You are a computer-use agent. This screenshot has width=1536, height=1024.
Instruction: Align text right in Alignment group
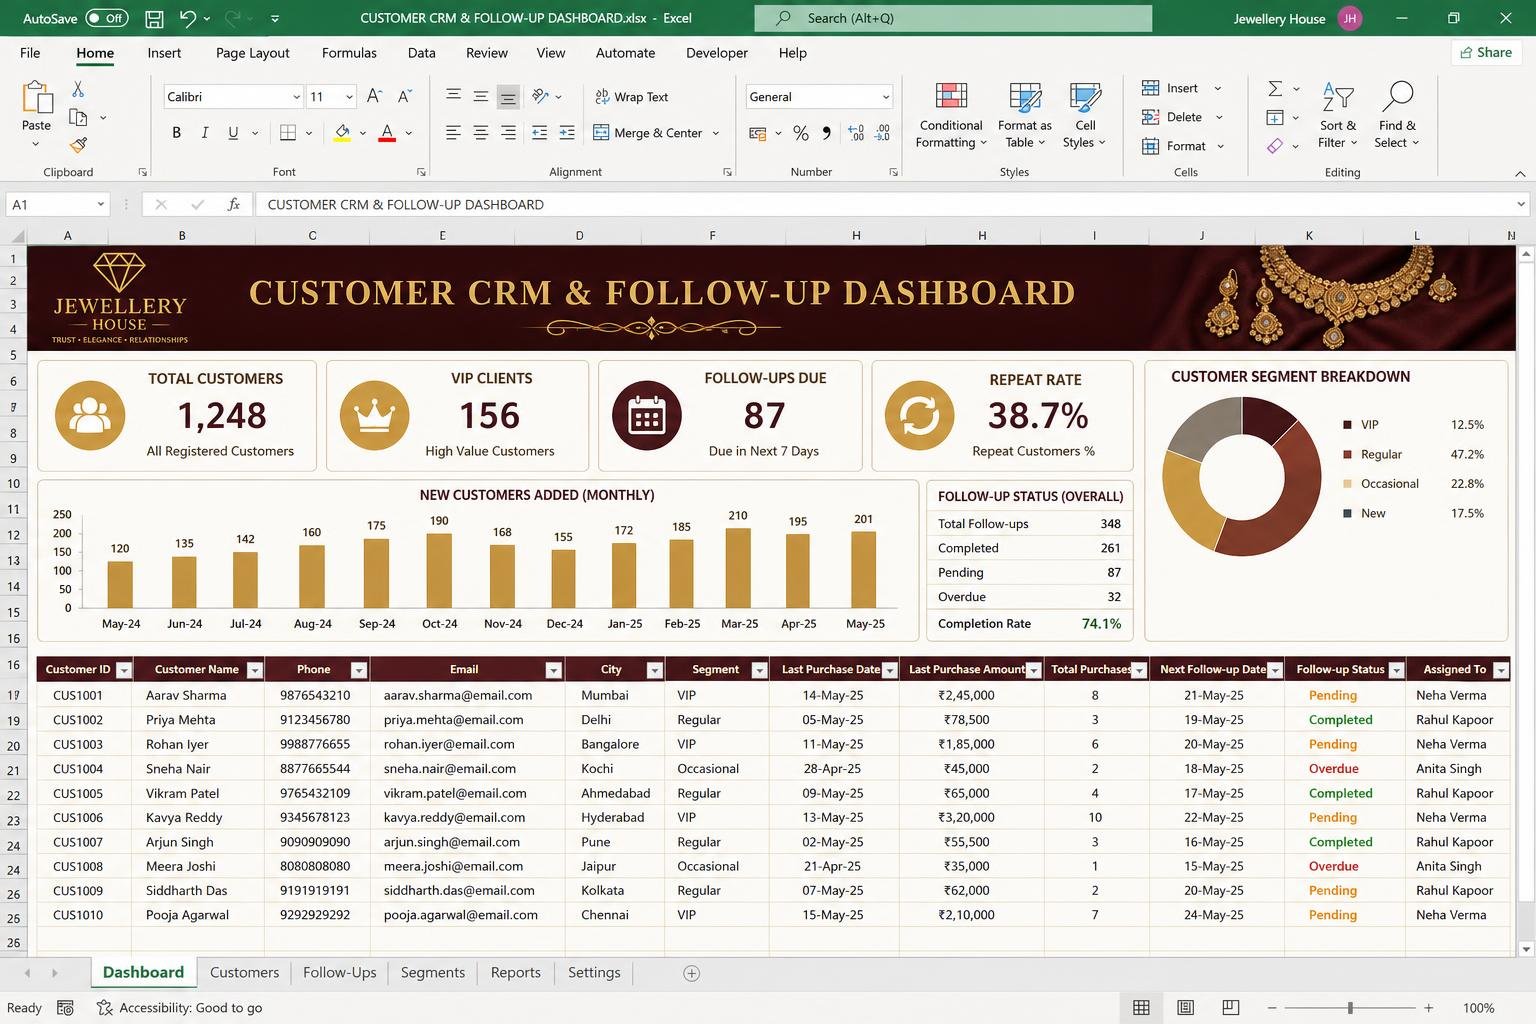(x=508, y=133)
